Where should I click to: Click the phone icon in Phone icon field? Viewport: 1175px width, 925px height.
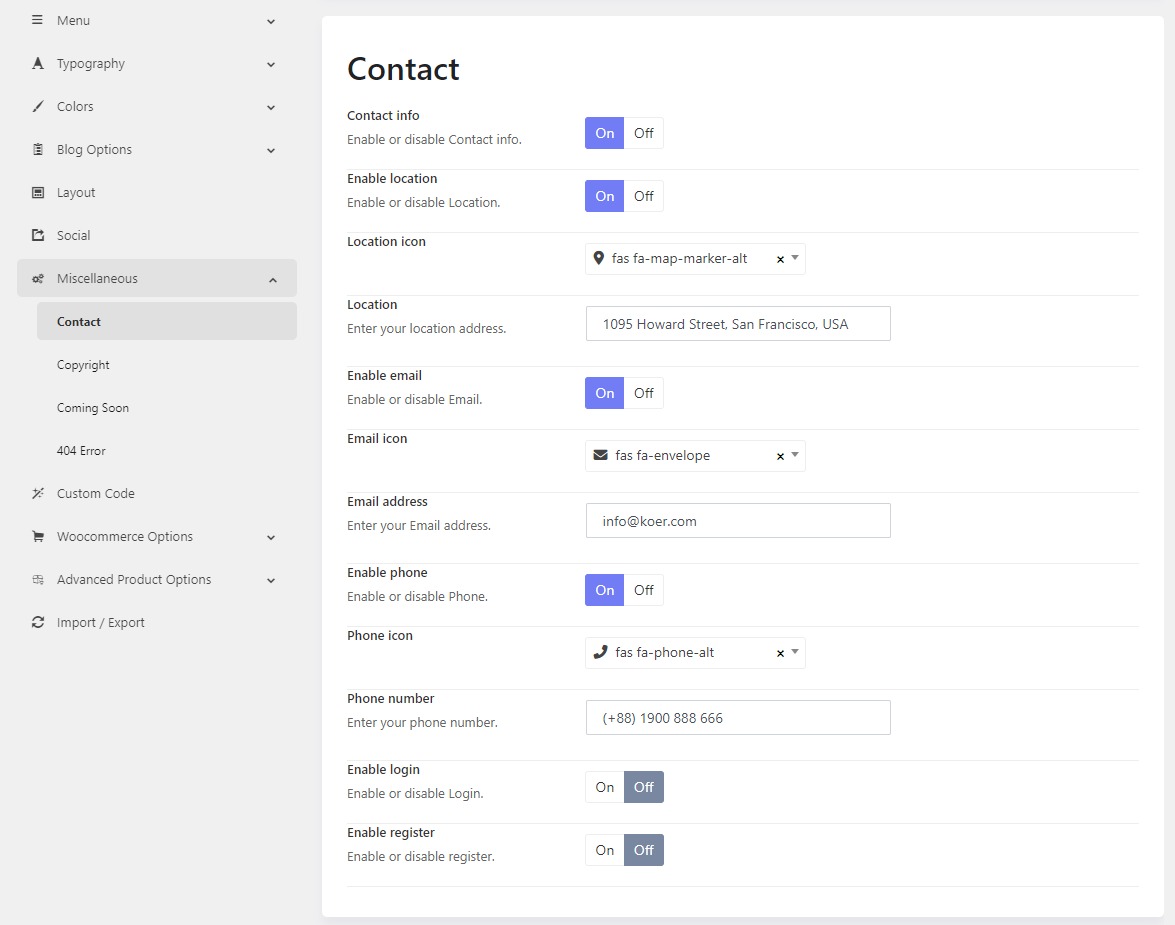[600, 652]
